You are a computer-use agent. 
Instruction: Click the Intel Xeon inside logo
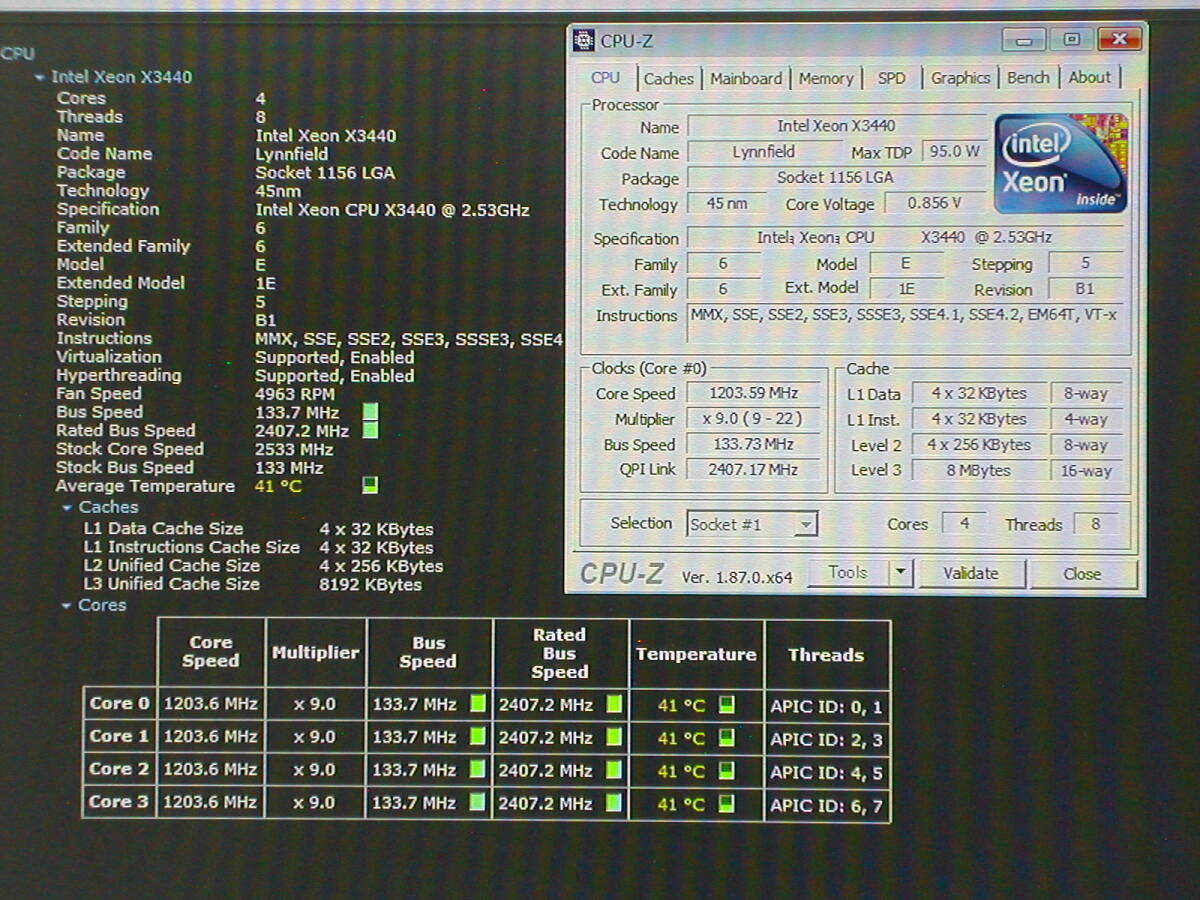[x=1060, y=163]
